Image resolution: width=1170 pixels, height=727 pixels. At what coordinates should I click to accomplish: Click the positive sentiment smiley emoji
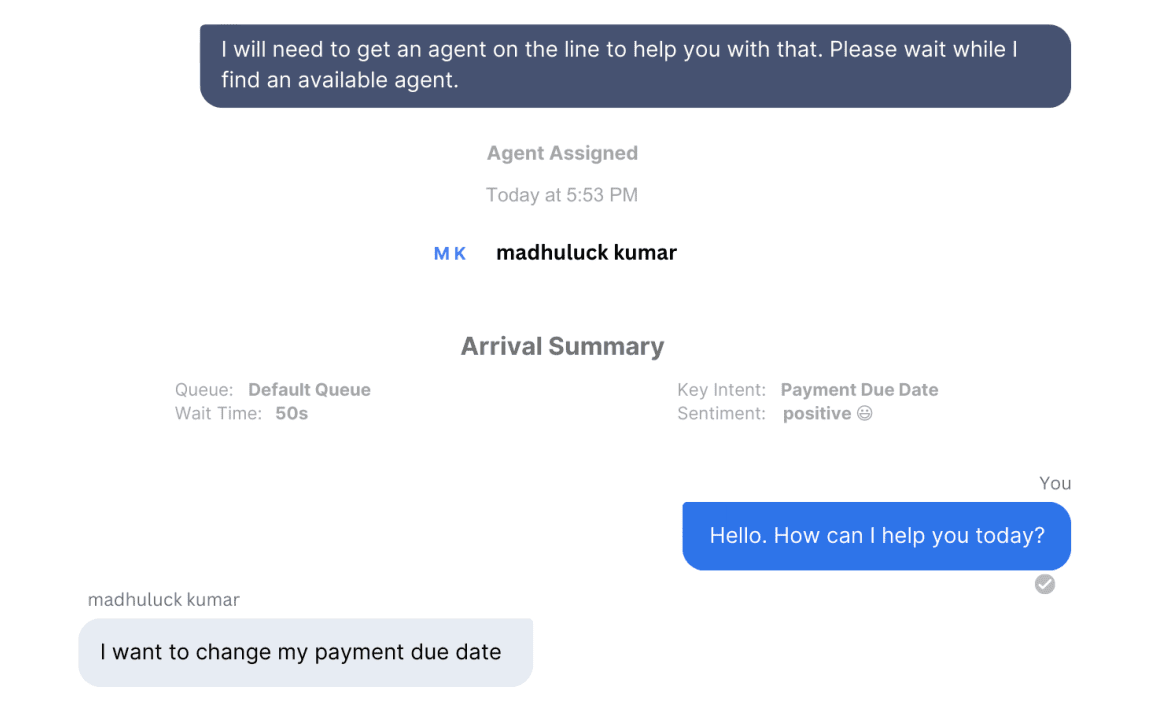865,413
